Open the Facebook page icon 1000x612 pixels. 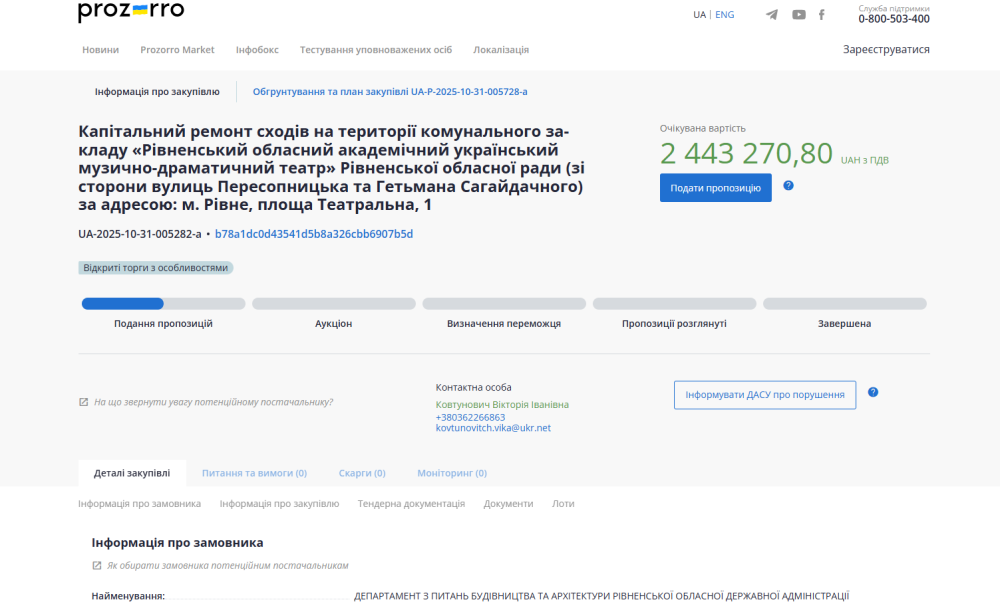click(822, 15)
